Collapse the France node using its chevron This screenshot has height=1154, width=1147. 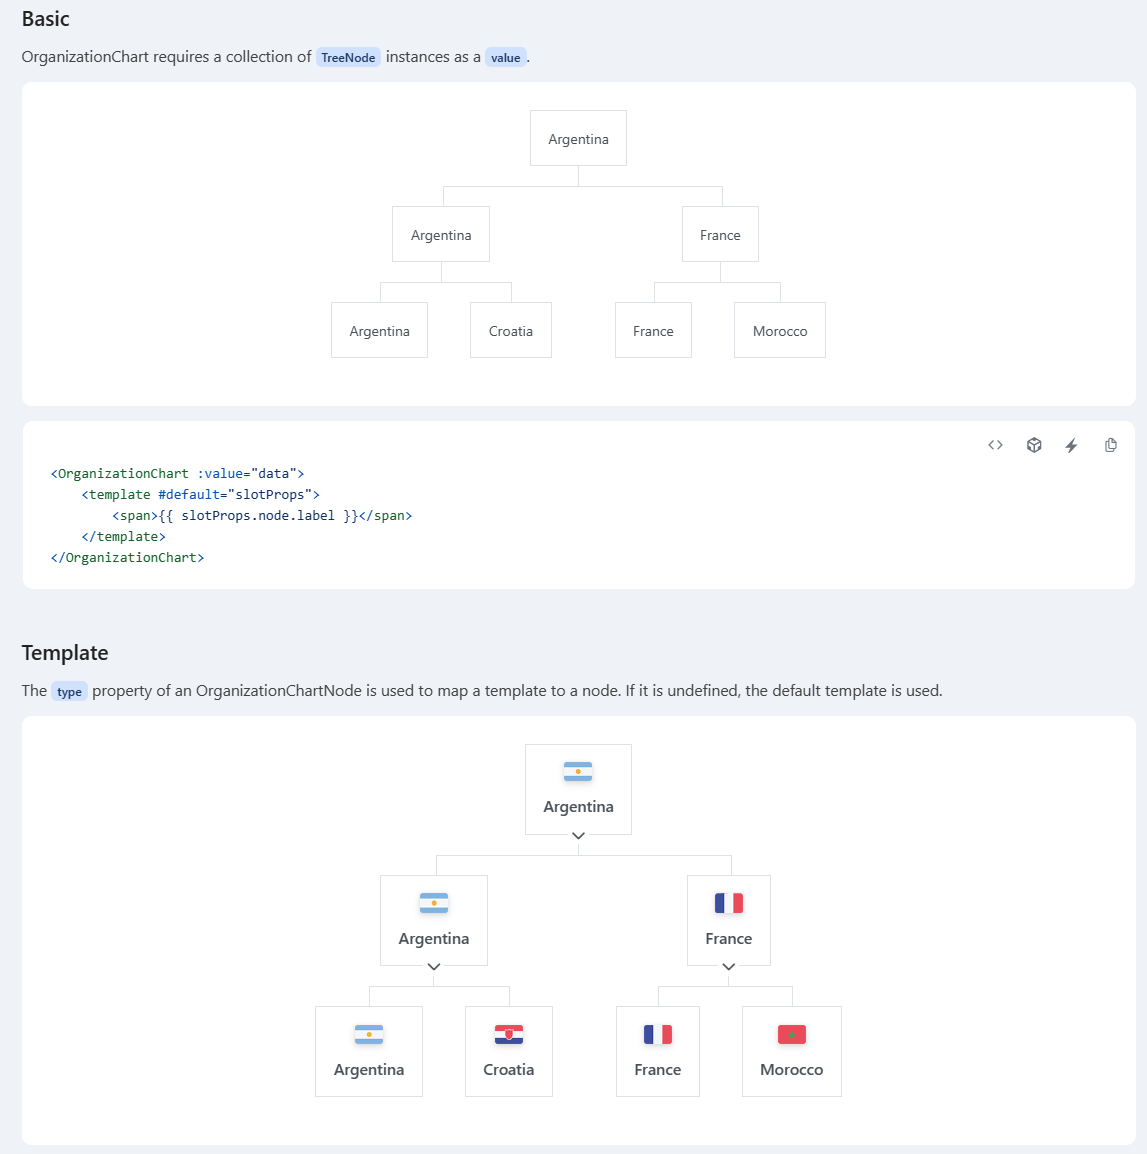728,966
